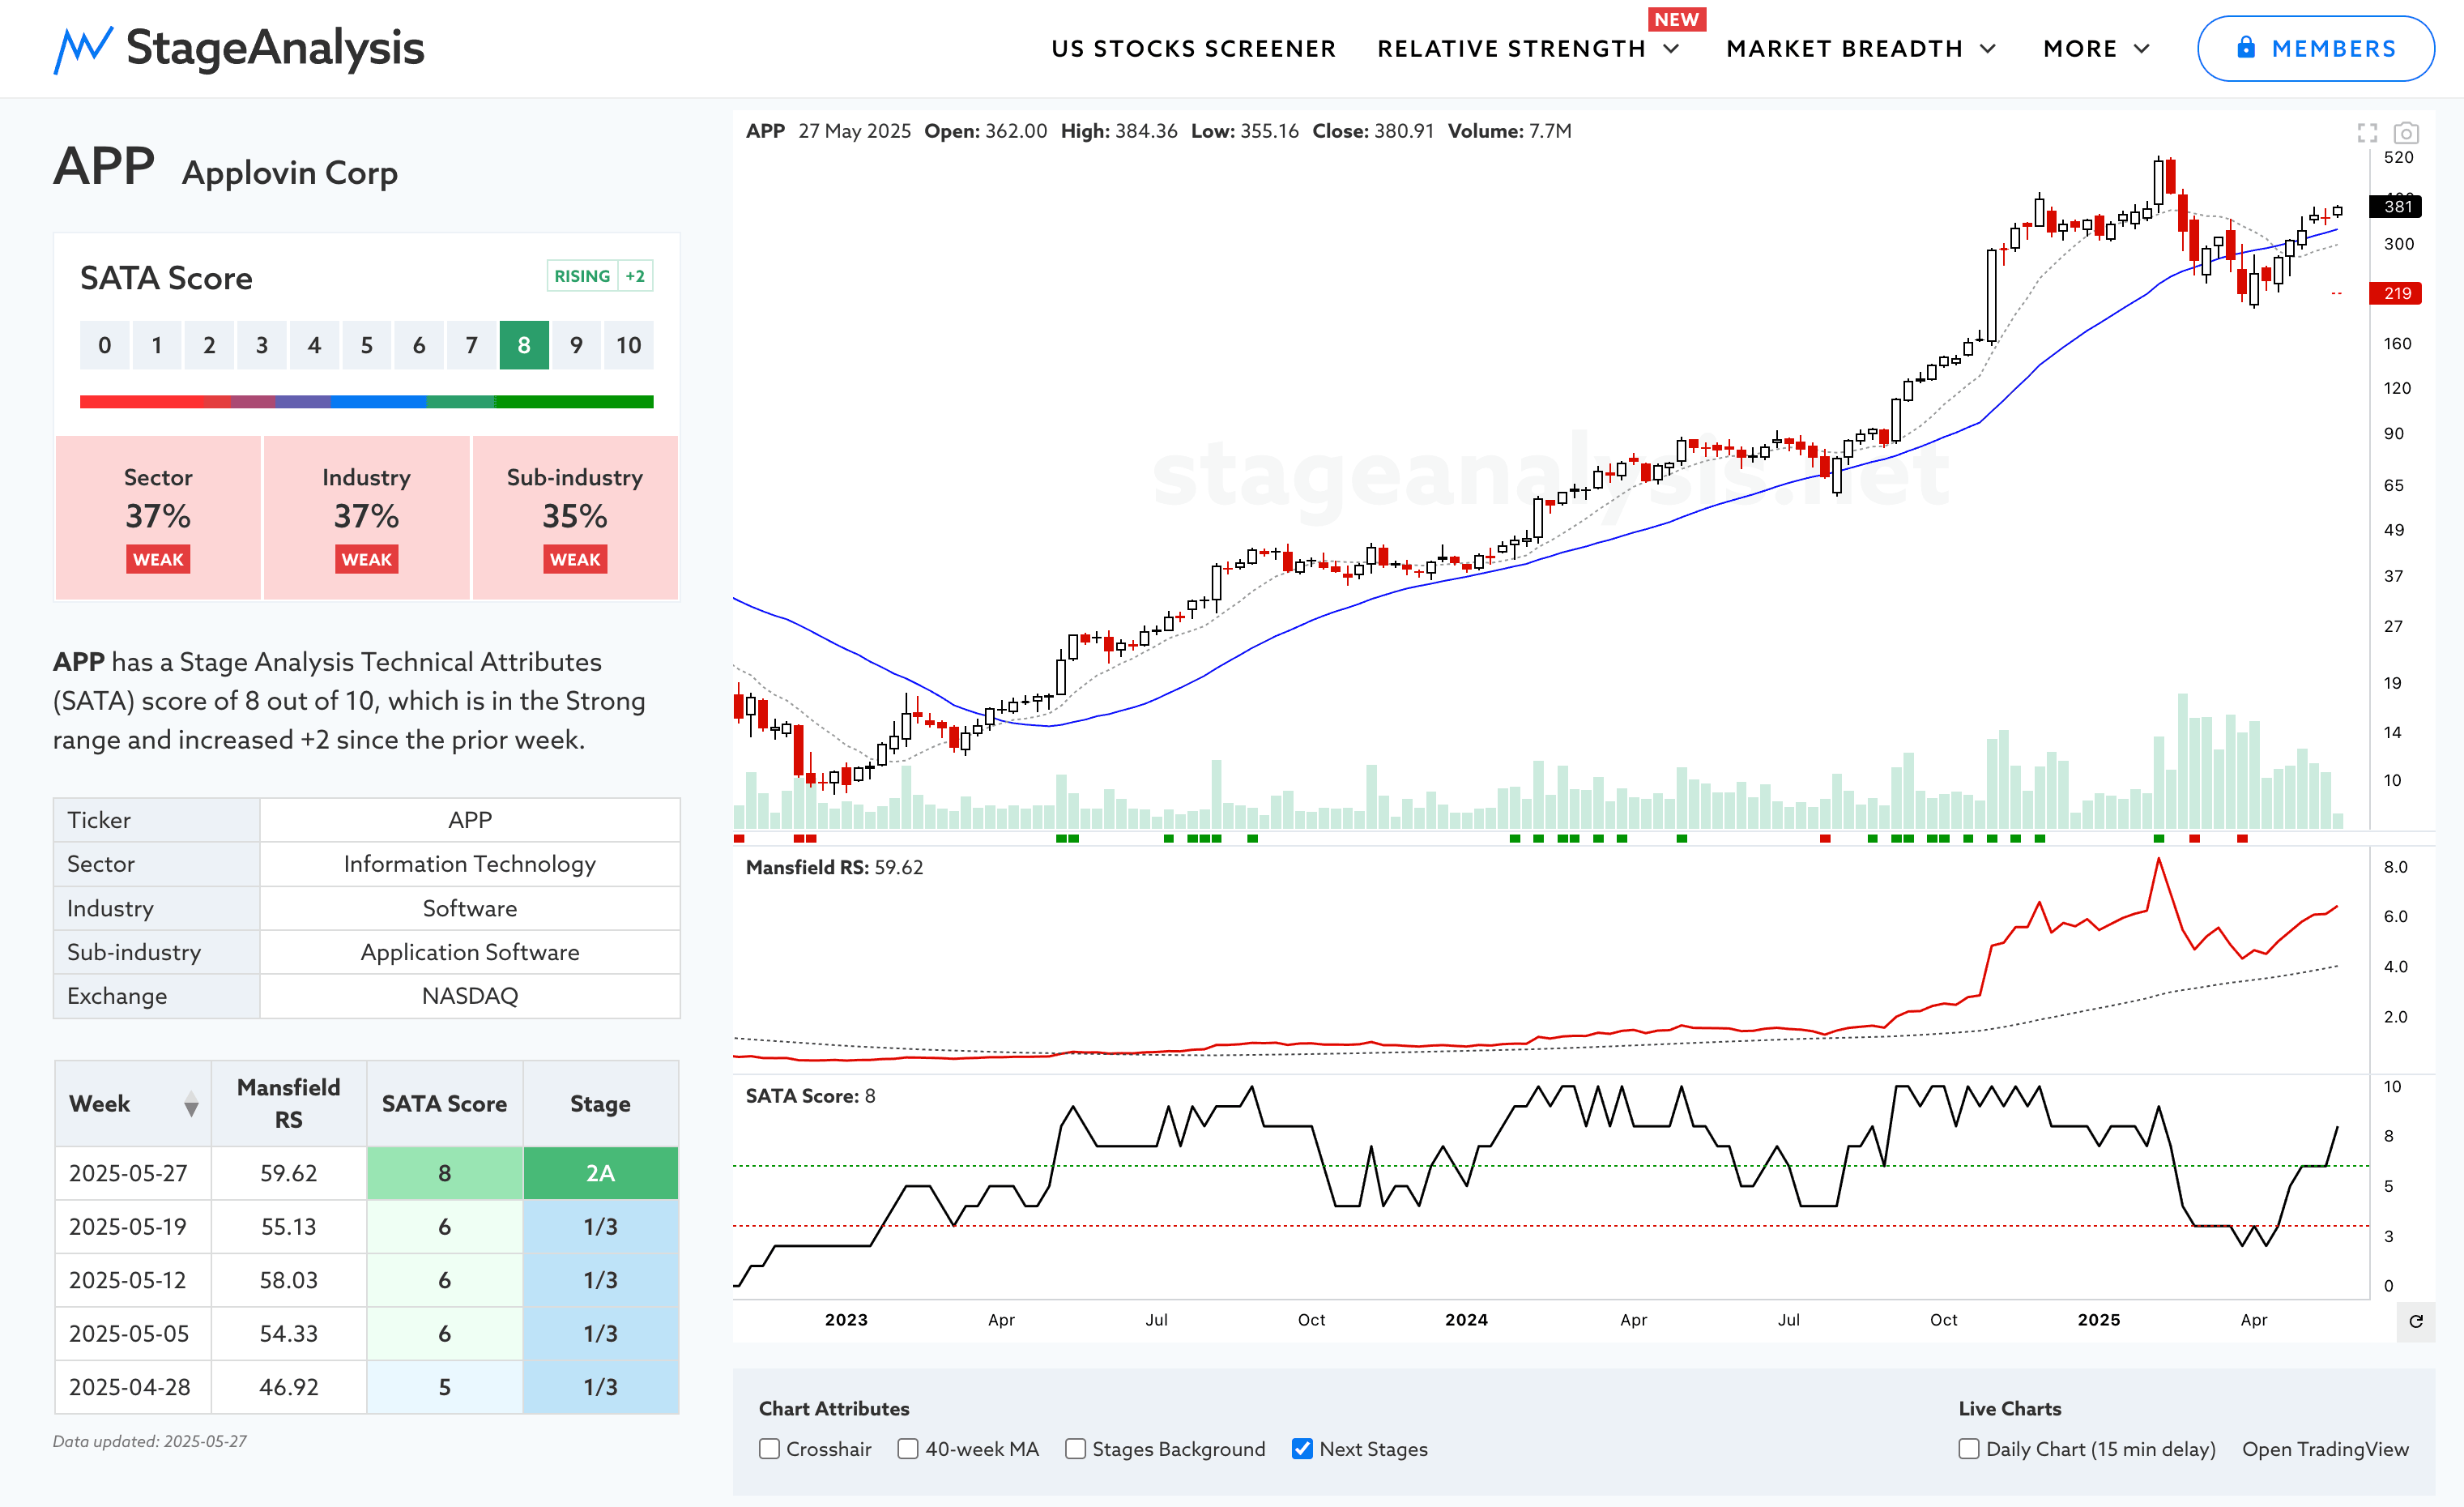Click the Industry 37% WEAK card

click(367, 518)
